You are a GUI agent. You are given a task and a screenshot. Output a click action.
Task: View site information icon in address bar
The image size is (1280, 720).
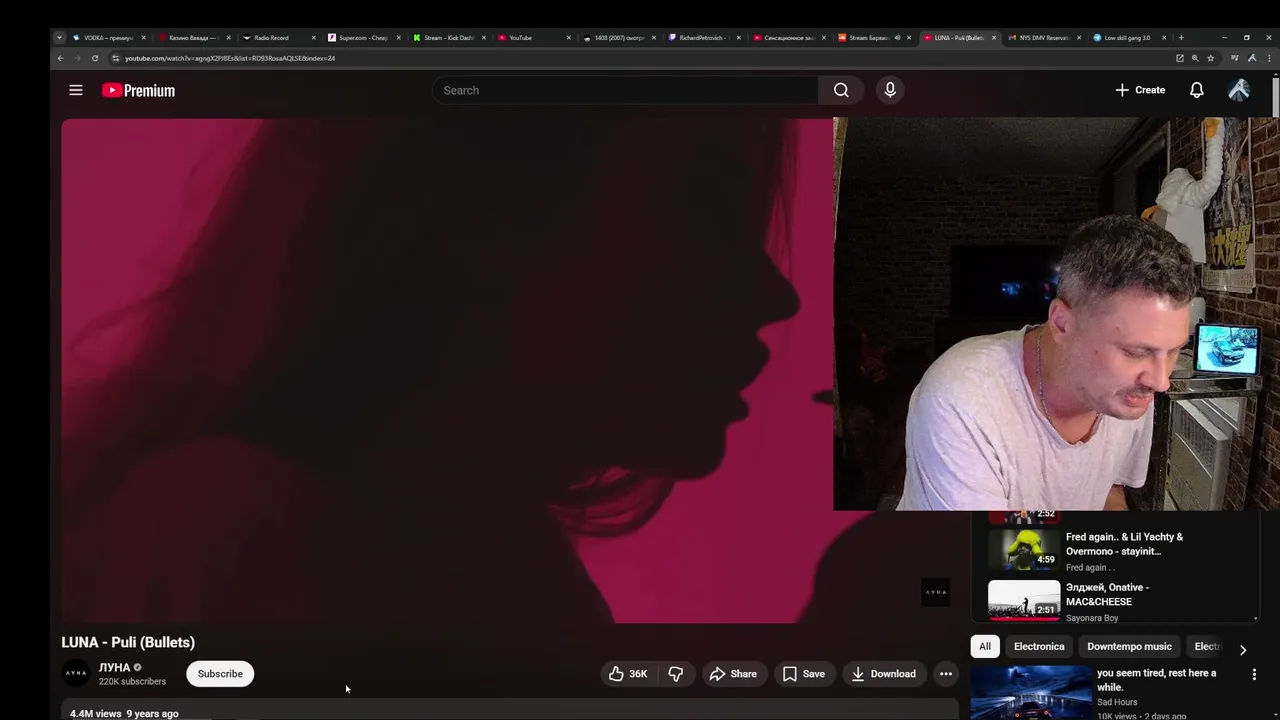coord(115,58)
